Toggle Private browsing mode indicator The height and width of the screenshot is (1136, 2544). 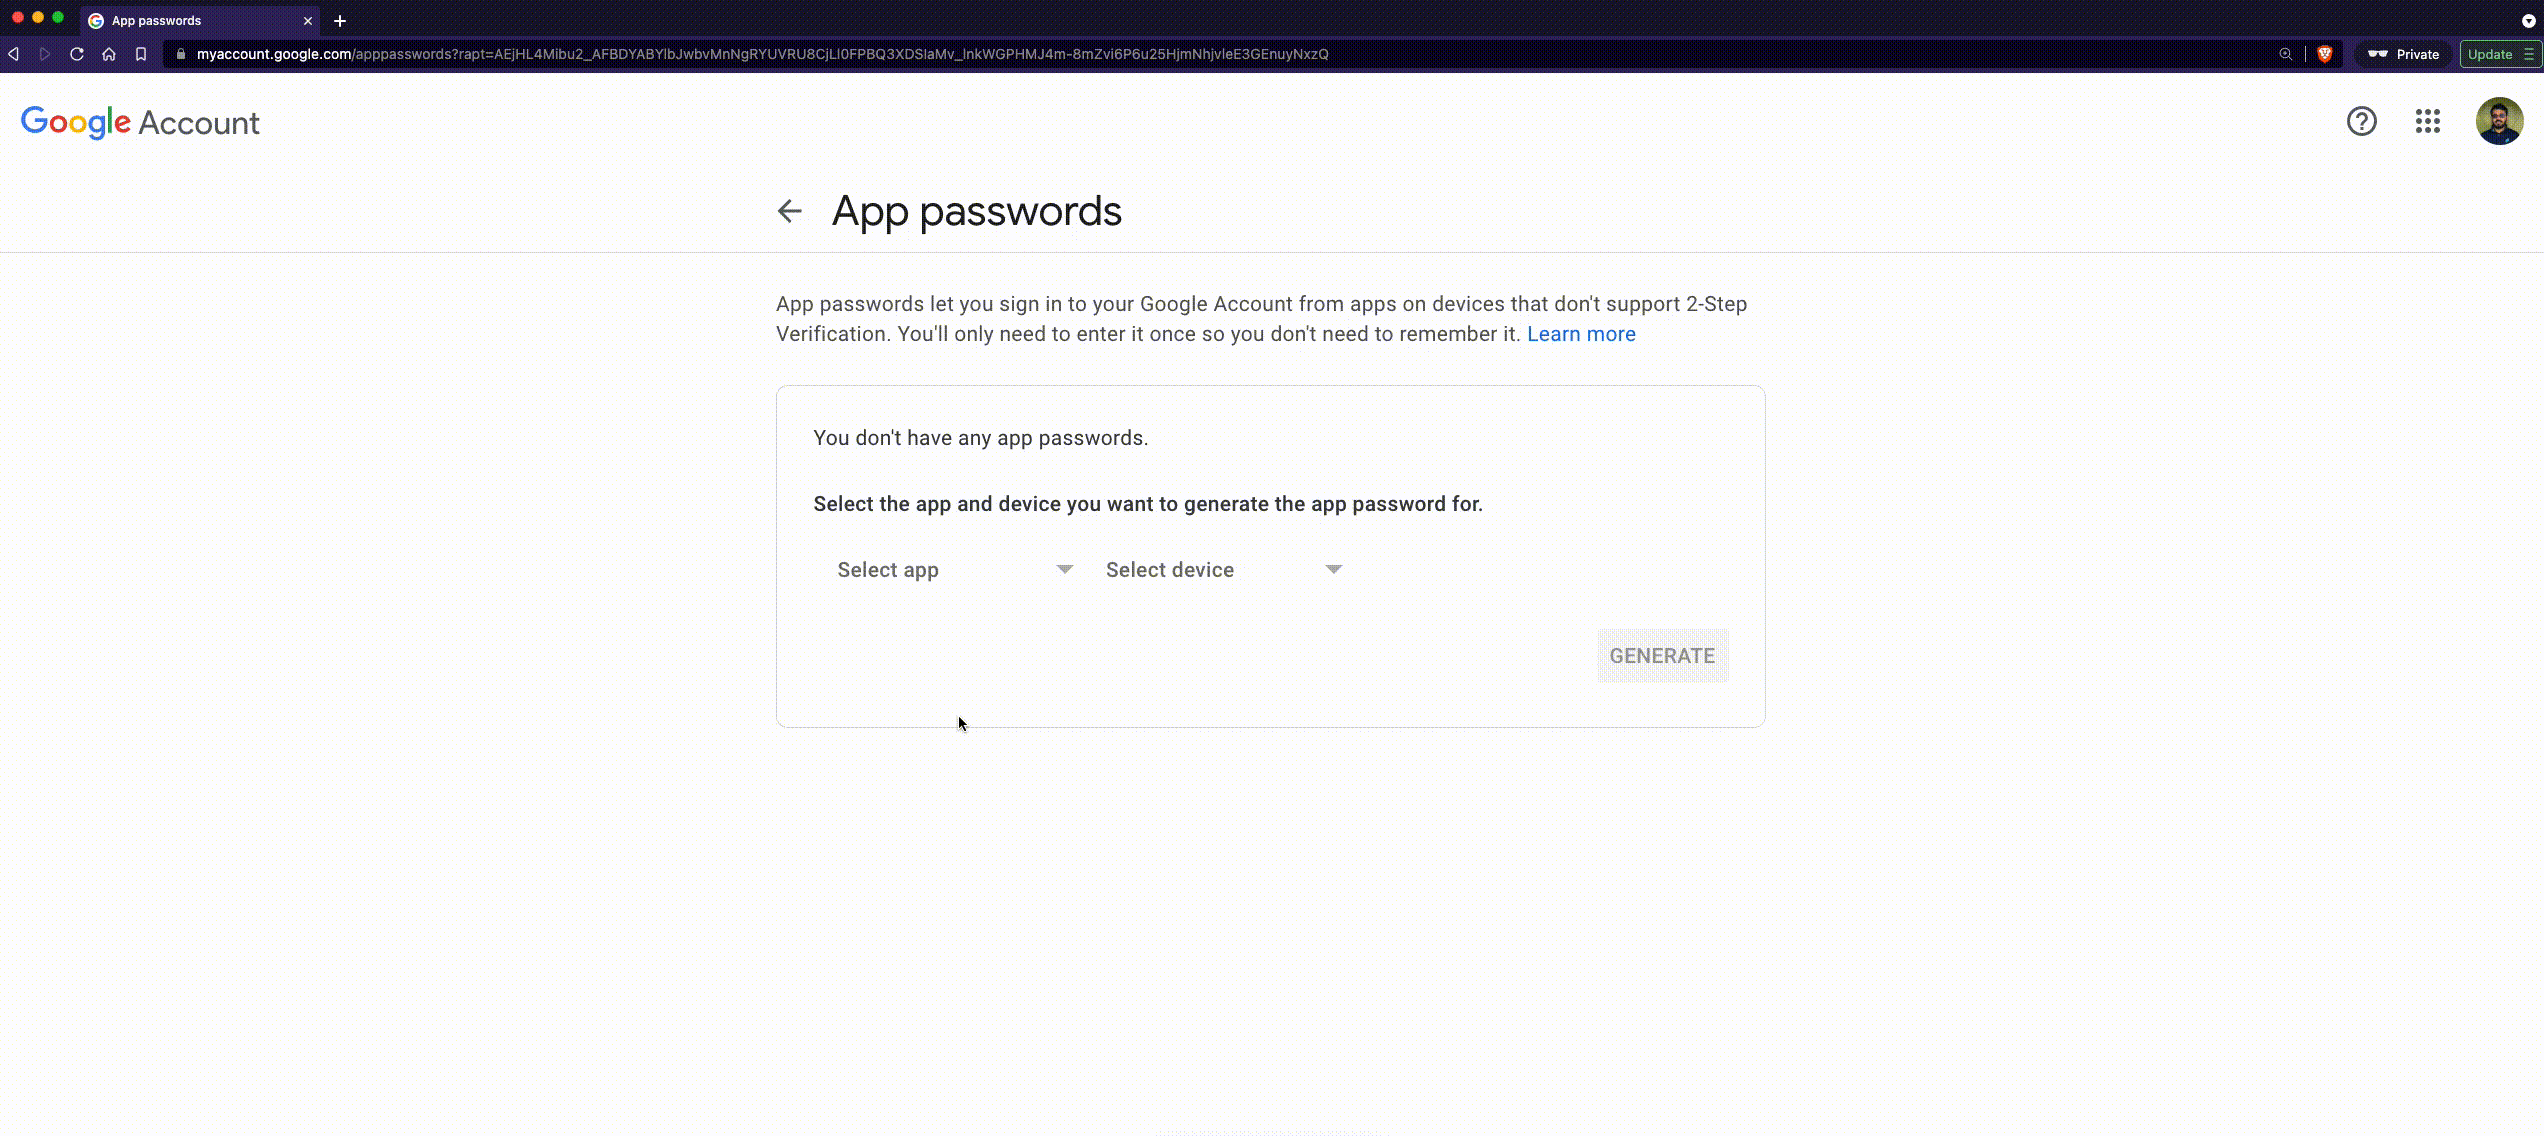click(2406, 54)
